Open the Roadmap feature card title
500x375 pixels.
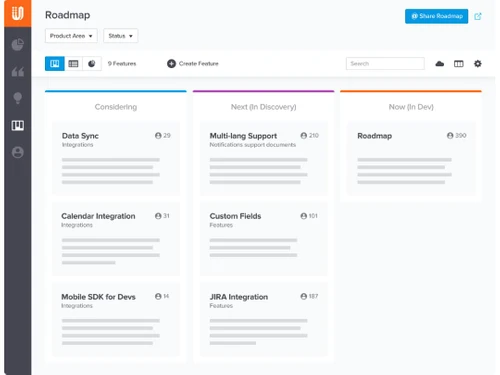[375, 136]
